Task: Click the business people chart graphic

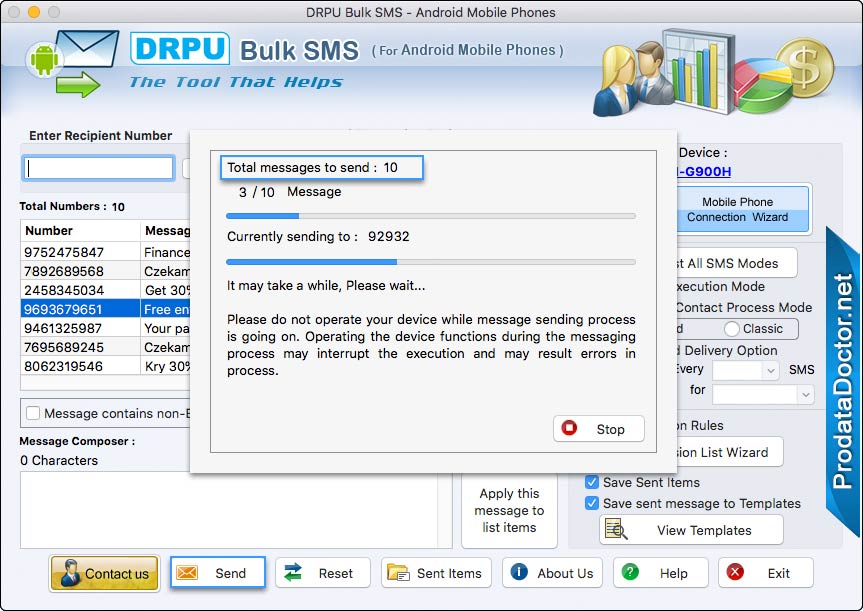Action: click(x=664, y=72)
